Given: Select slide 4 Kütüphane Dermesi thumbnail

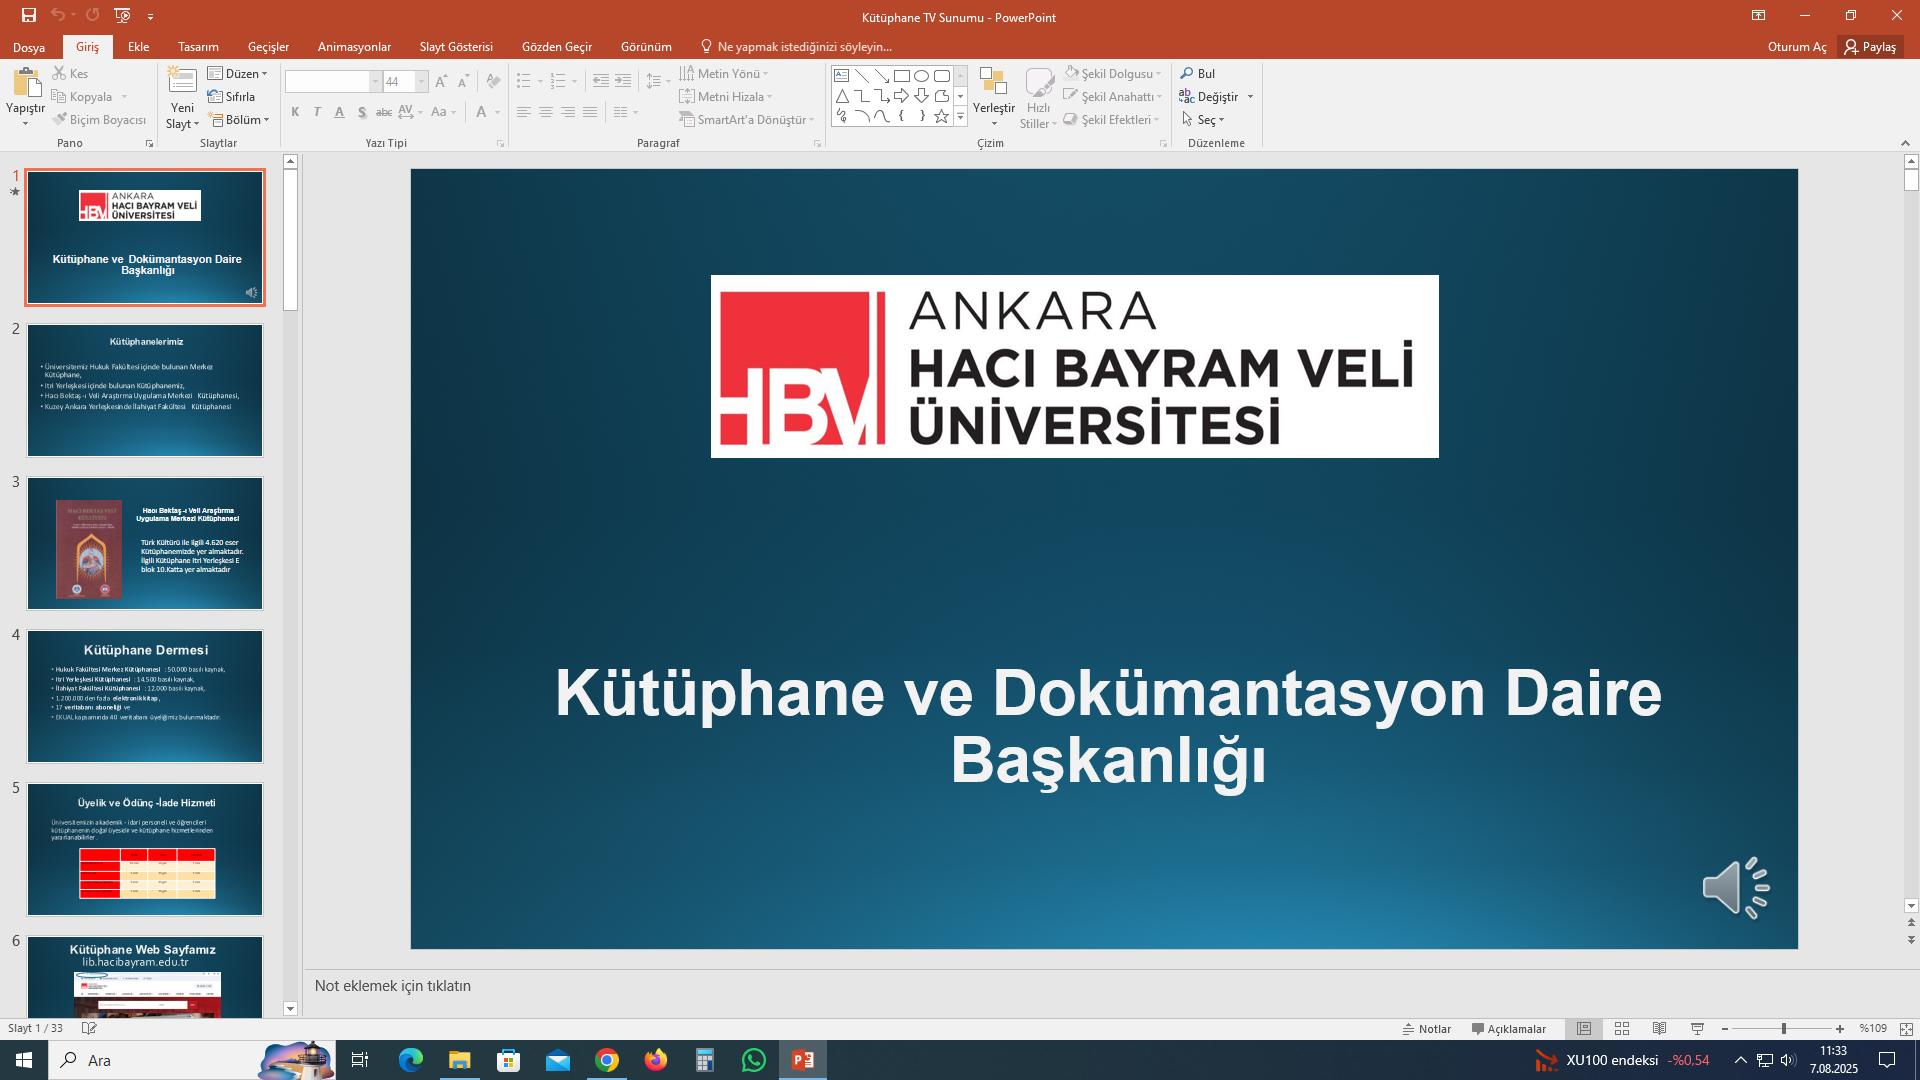Looking at the screenshot, I should tap(145, 696).
